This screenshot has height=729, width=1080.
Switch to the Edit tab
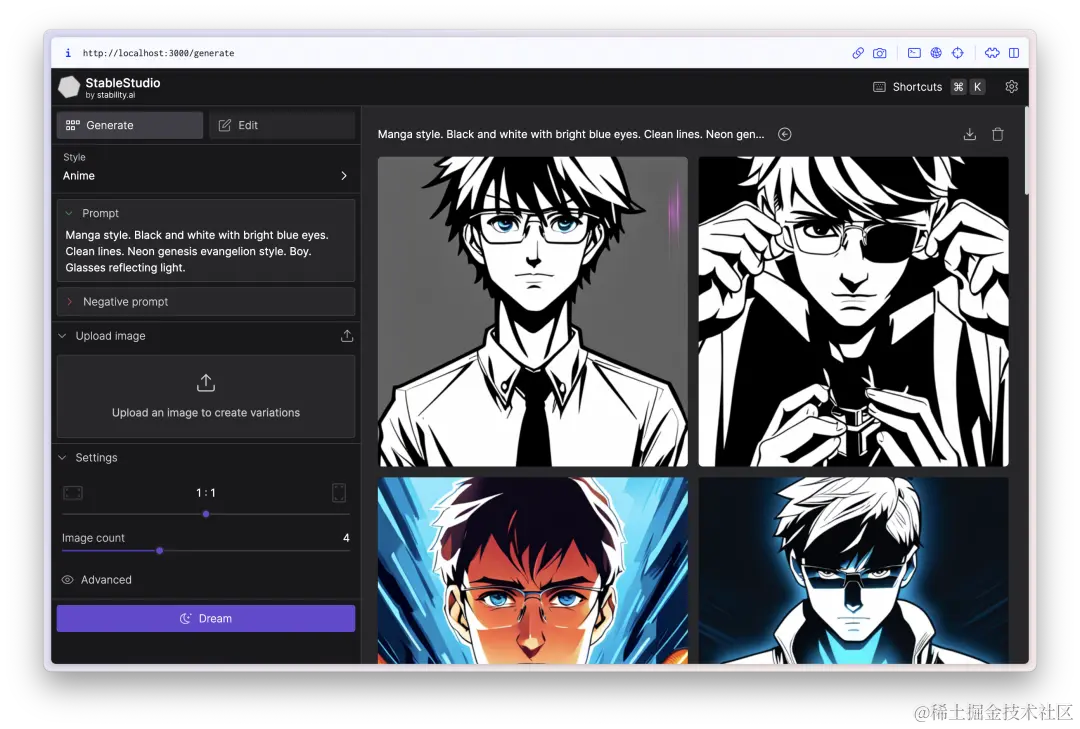tap(282, 125)
